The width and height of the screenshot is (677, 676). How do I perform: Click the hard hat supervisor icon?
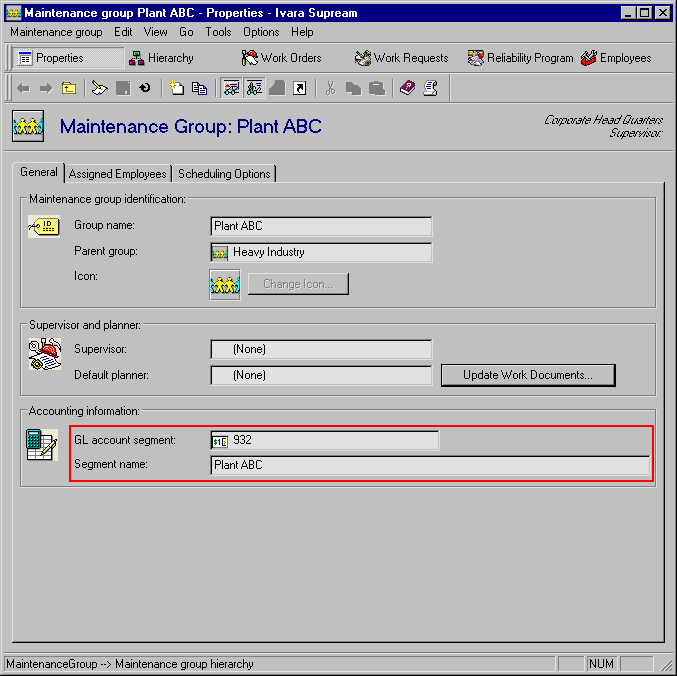(45, 354)
